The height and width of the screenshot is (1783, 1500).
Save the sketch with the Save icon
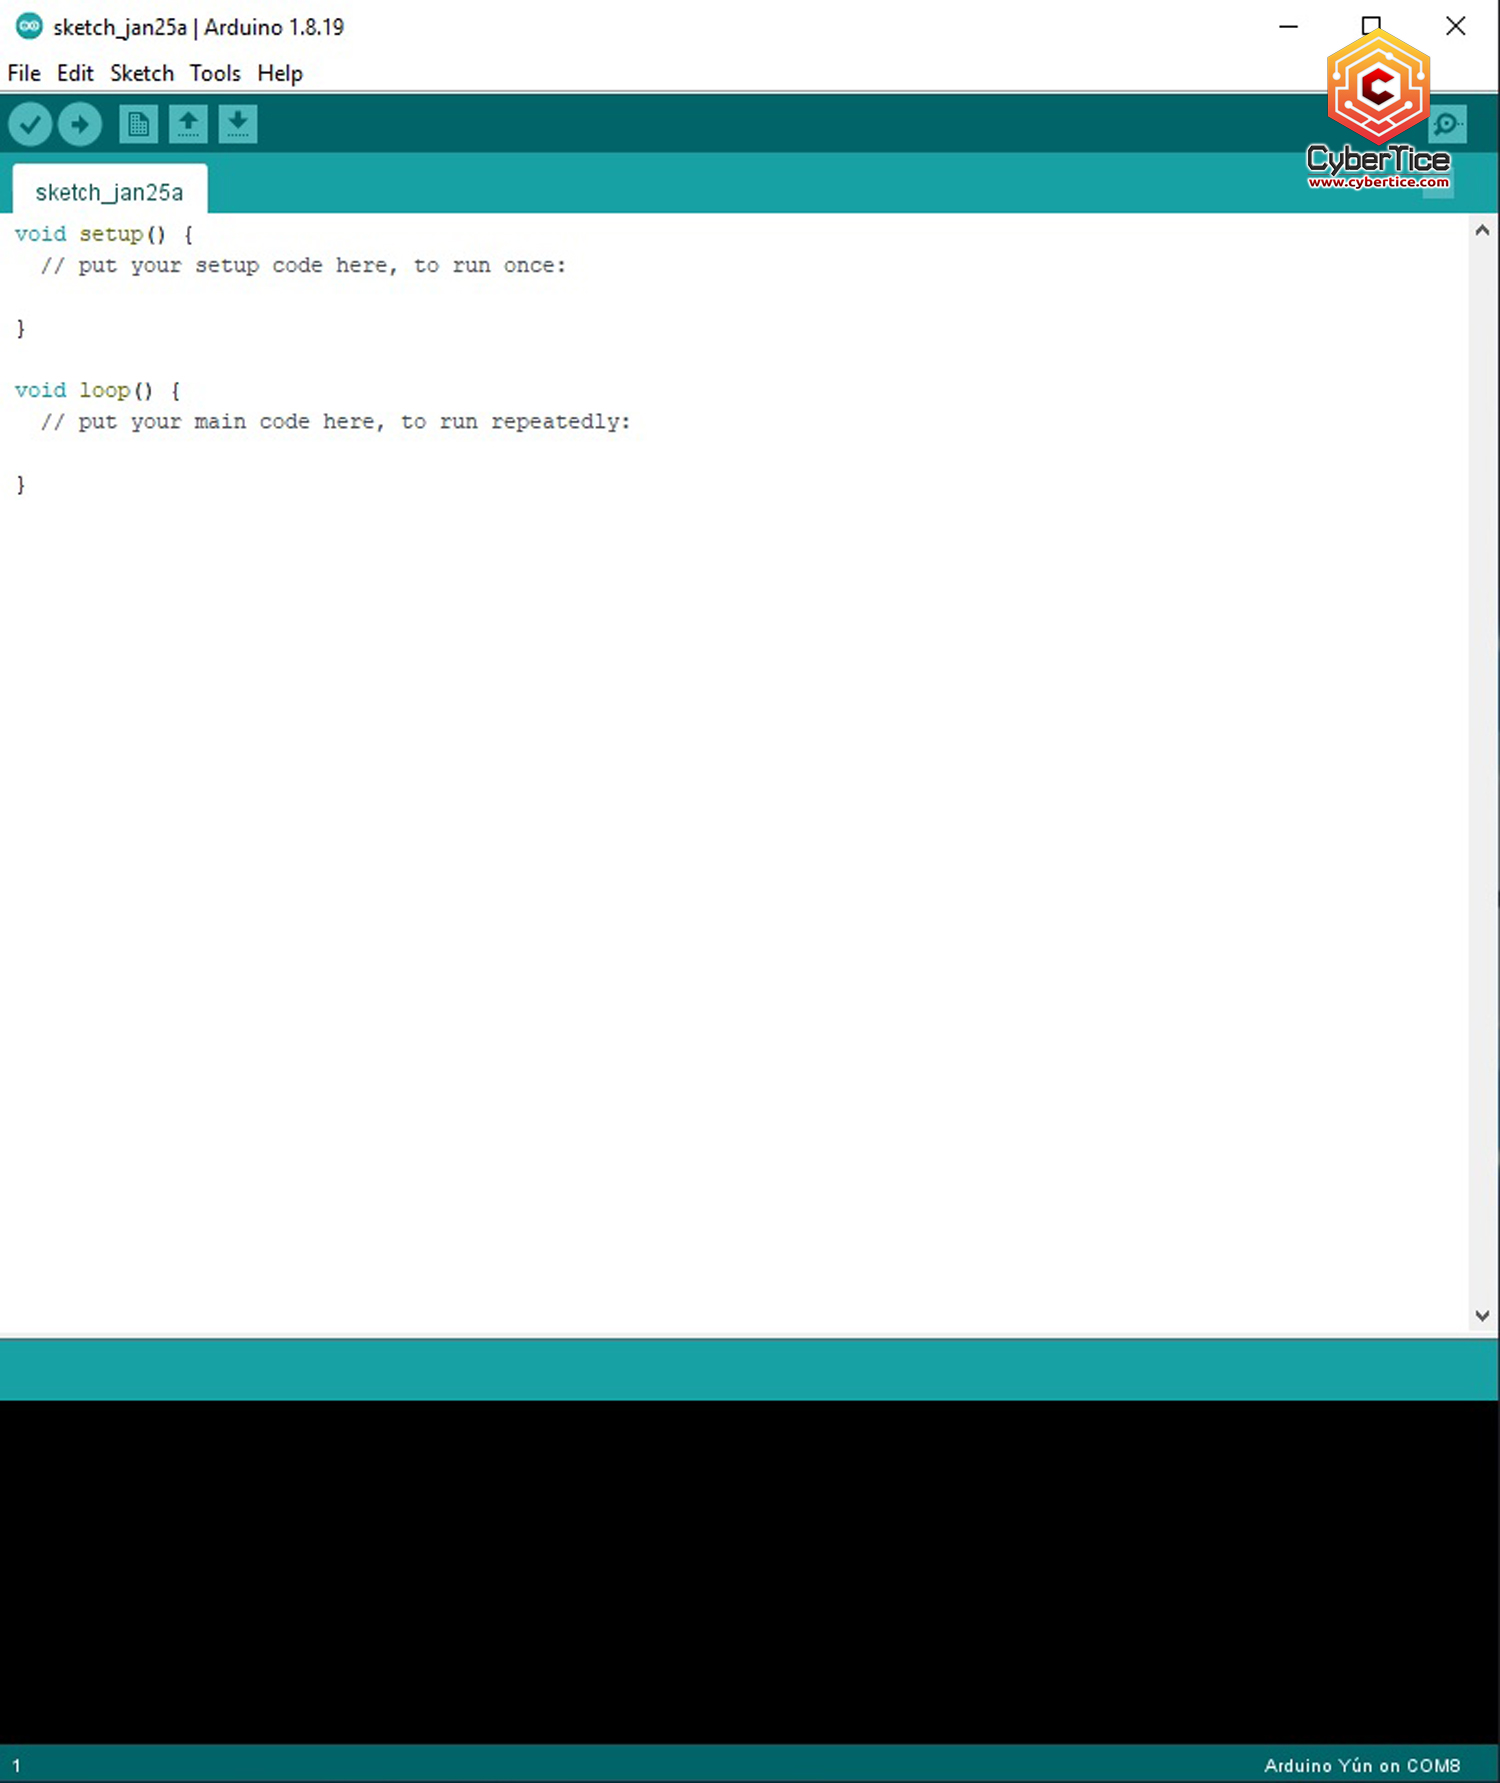pos(238,125)
